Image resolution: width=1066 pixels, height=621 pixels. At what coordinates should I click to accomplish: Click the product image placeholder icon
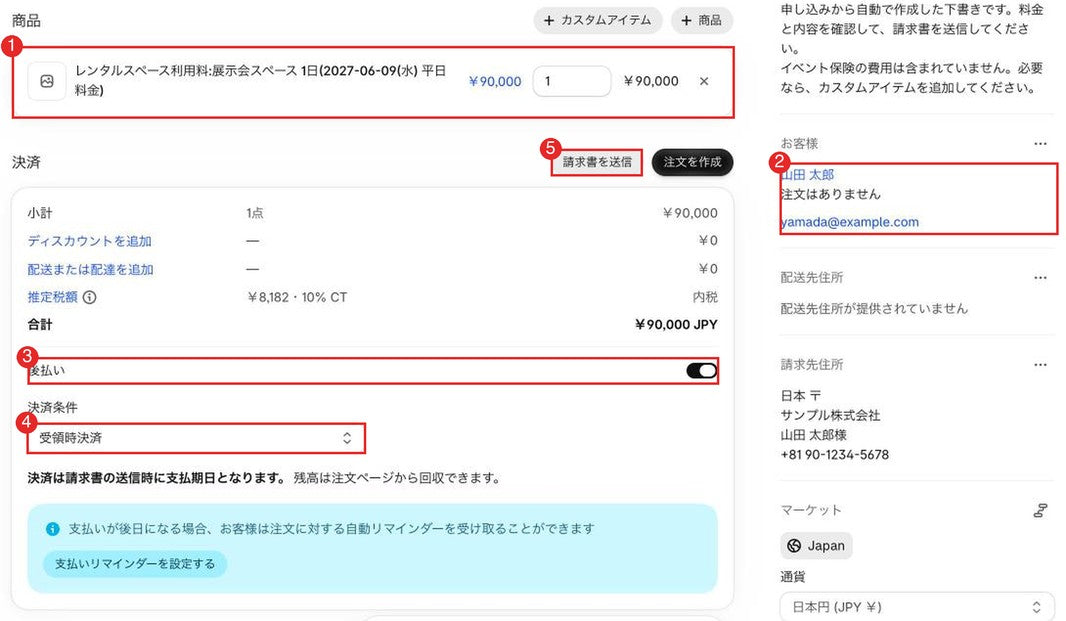point(47,81)
